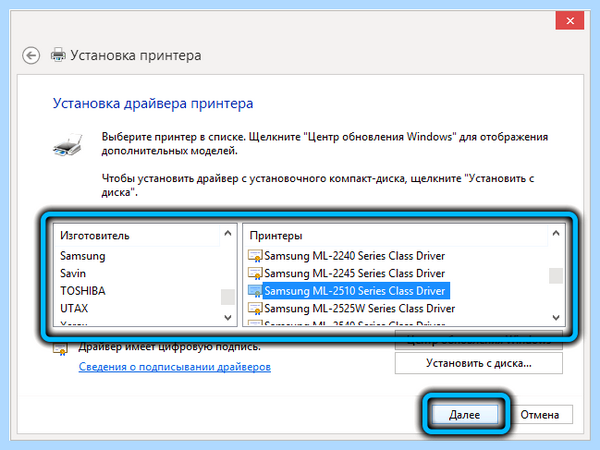The height and width of the screenshot is (450, 600).
Task: Click the printers list scrollbar thumb
Action: (556, 276)
